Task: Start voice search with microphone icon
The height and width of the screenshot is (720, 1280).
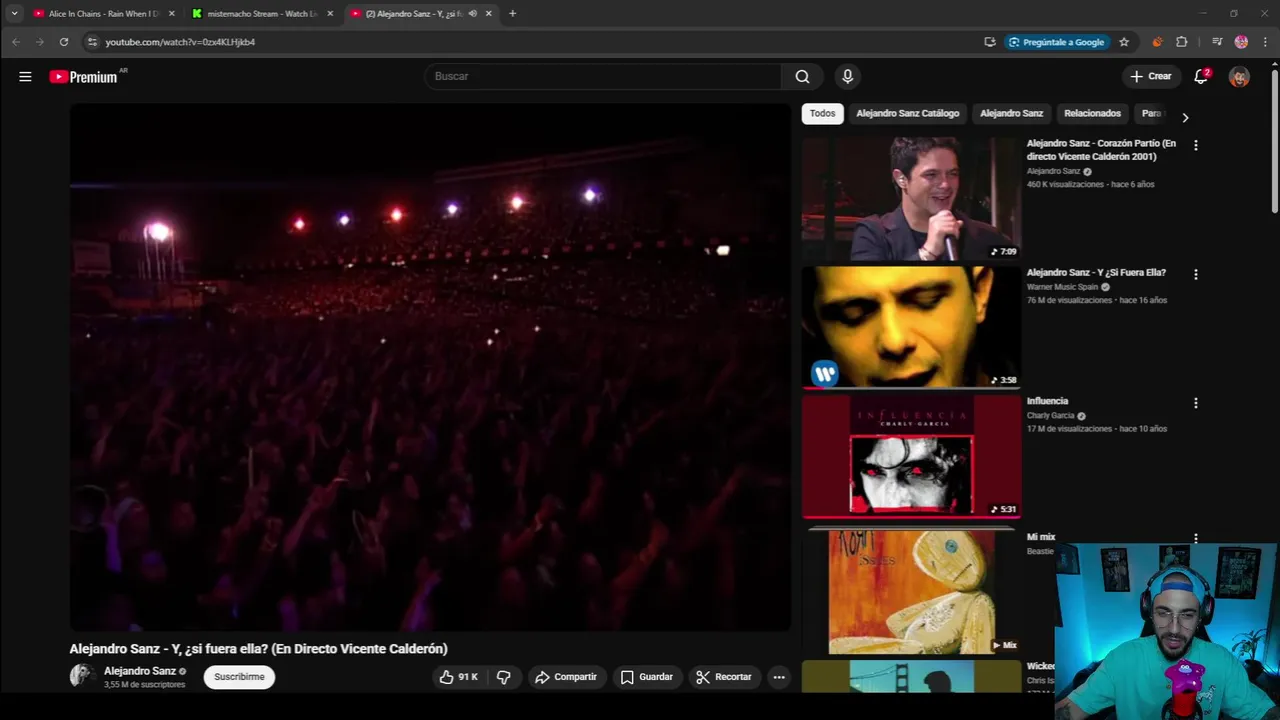Action: (x=847, y=76)
